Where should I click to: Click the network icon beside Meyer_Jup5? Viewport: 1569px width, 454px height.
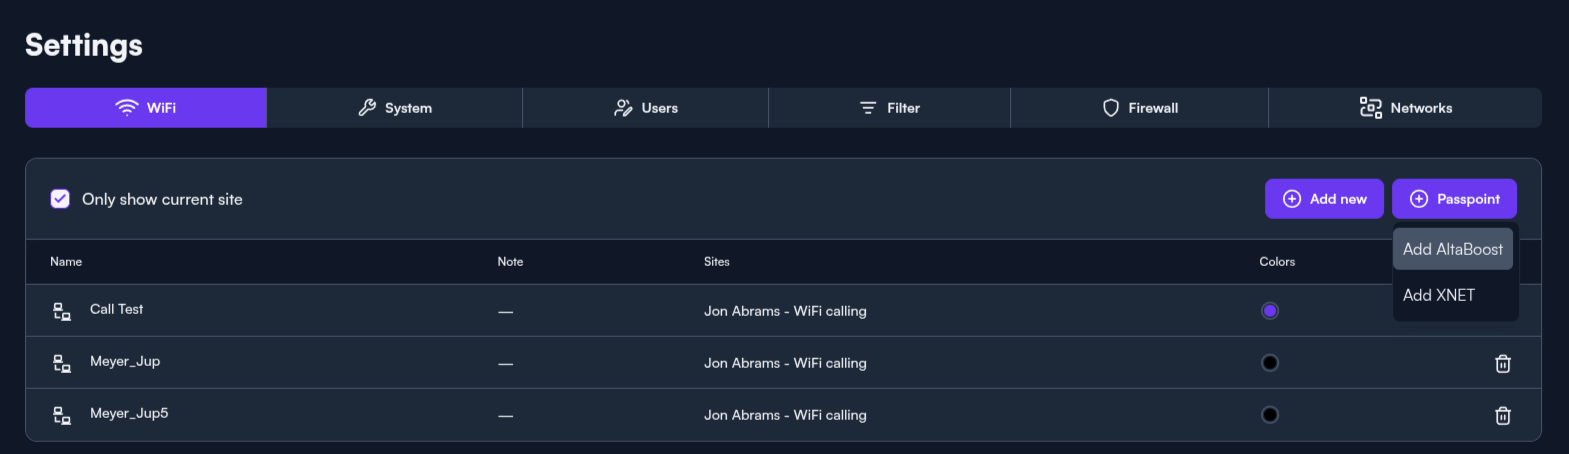(62, 416)
